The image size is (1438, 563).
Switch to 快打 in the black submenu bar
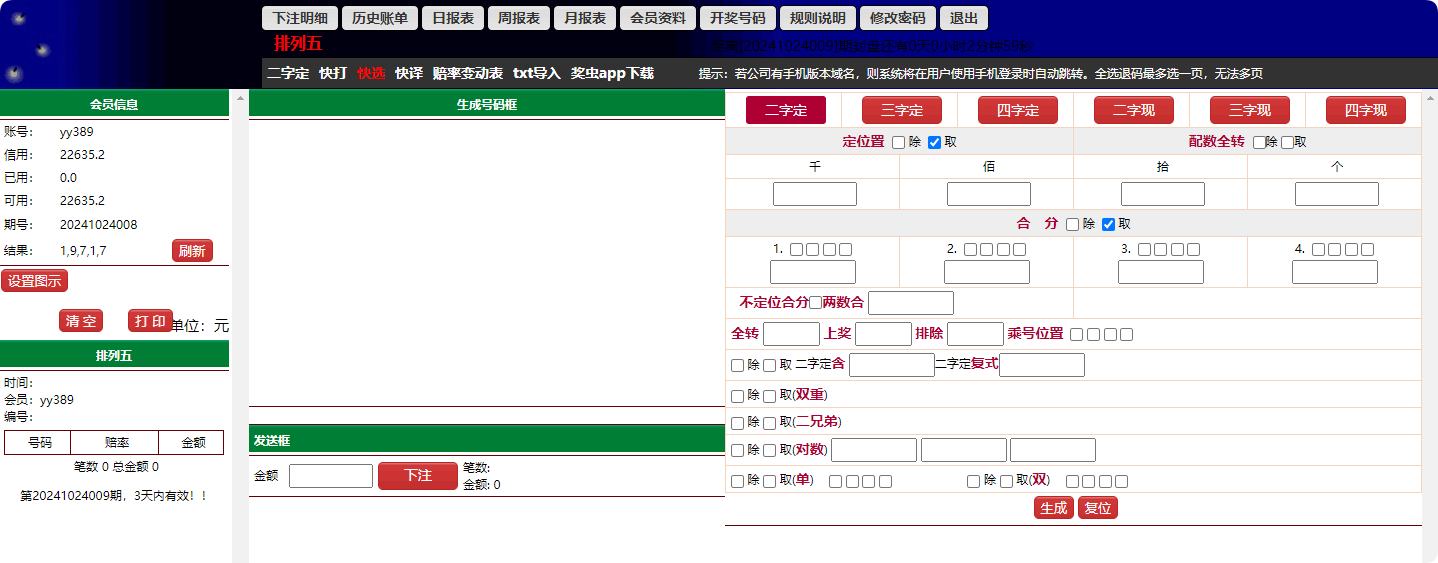click(x=333, y=73)
